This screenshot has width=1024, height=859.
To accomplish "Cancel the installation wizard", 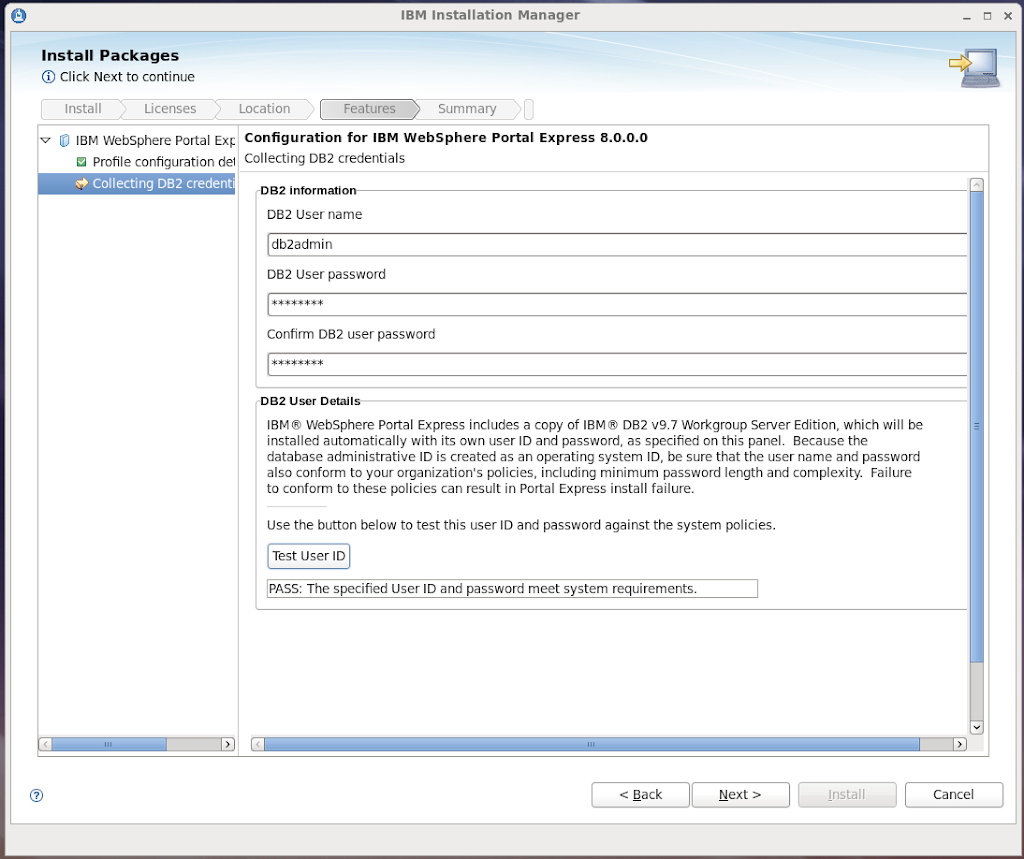I will [x=953, y=795].
